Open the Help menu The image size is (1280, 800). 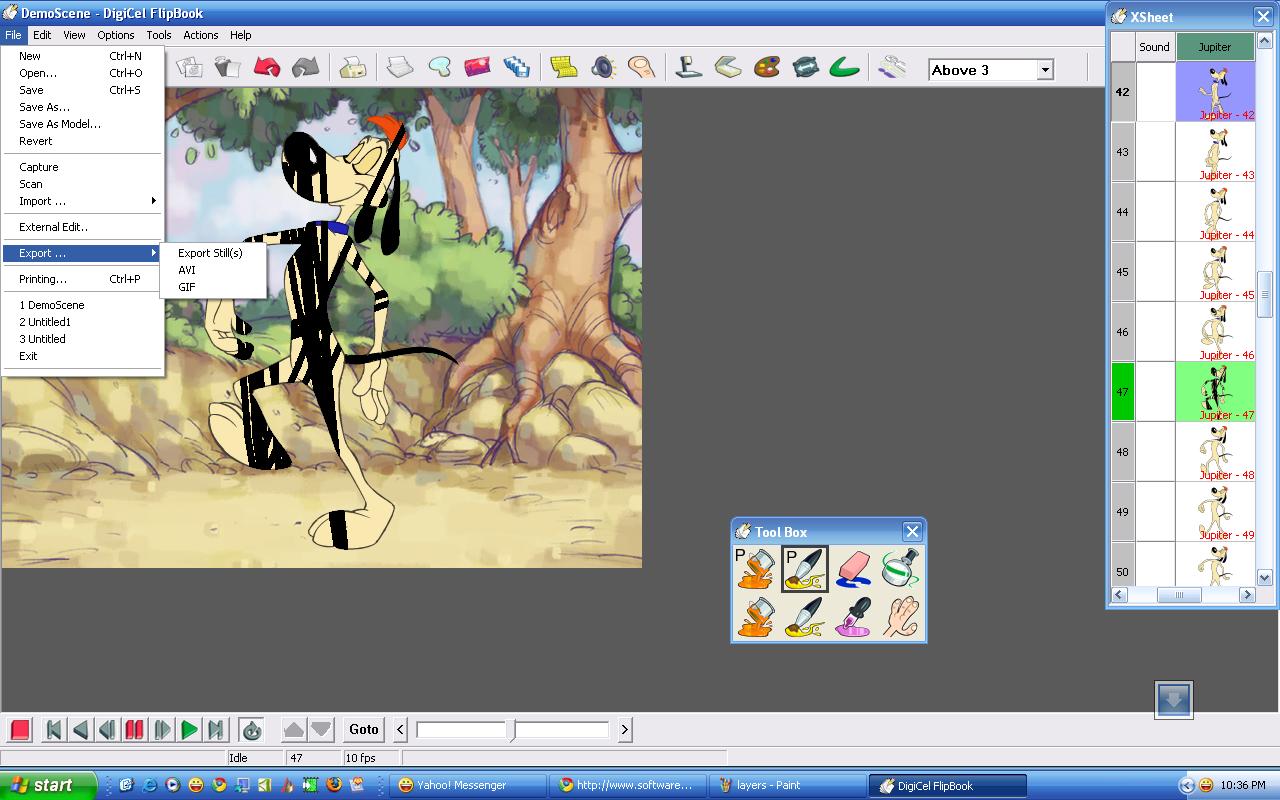click(x=241, y=35)
